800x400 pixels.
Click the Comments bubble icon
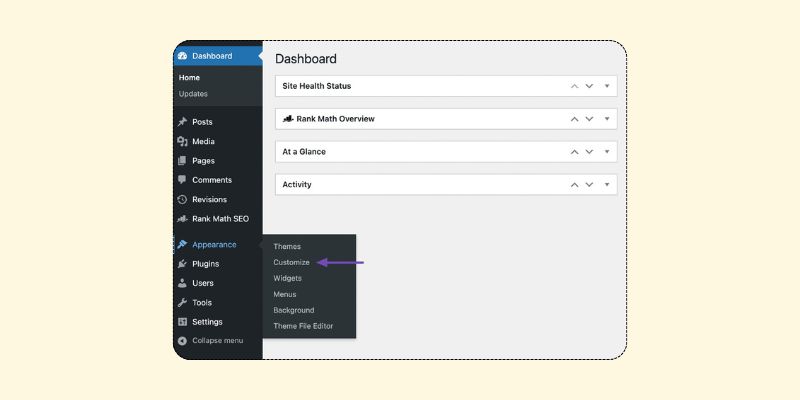click(182, 180)
